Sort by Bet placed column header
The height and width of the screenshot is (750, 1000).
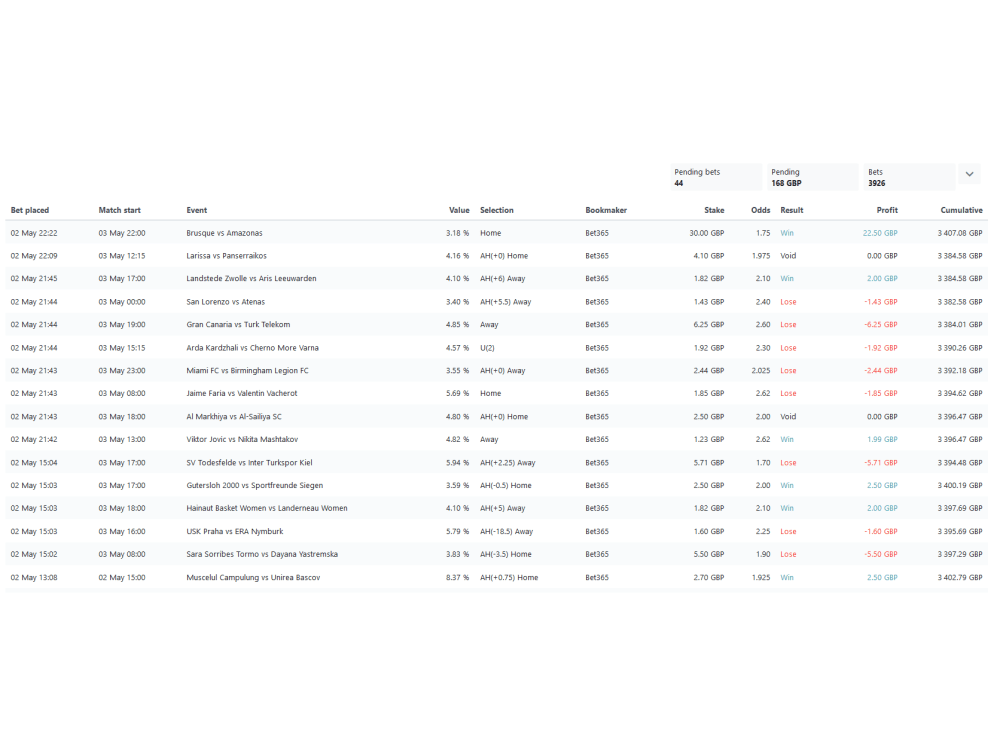30,210
